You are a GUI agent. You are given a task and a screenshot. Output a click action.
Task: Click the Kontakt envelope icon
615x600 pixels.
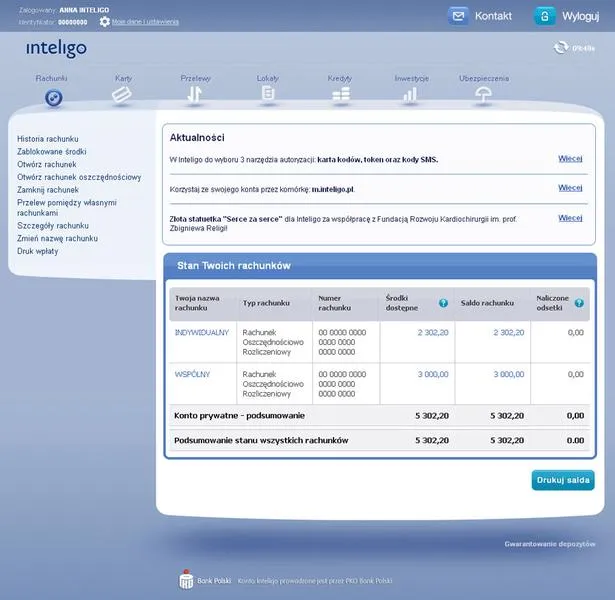pos(458,16)
